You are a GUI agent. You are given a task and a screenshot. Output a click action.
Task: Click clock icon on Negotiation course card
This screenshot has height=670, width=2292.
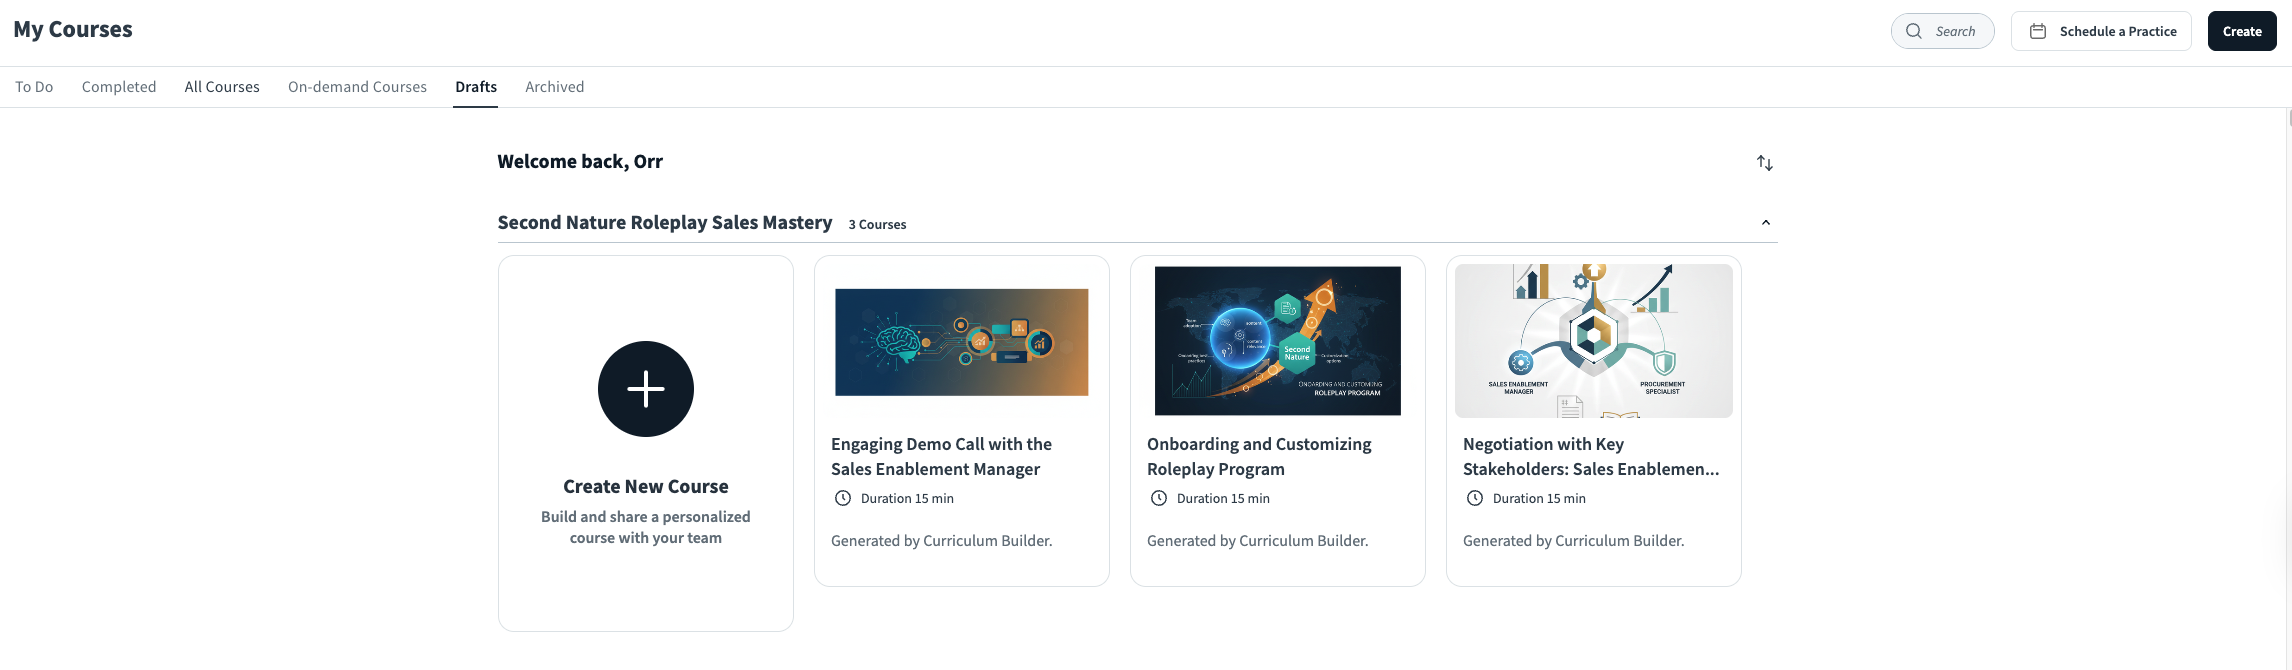[1475, 498]
